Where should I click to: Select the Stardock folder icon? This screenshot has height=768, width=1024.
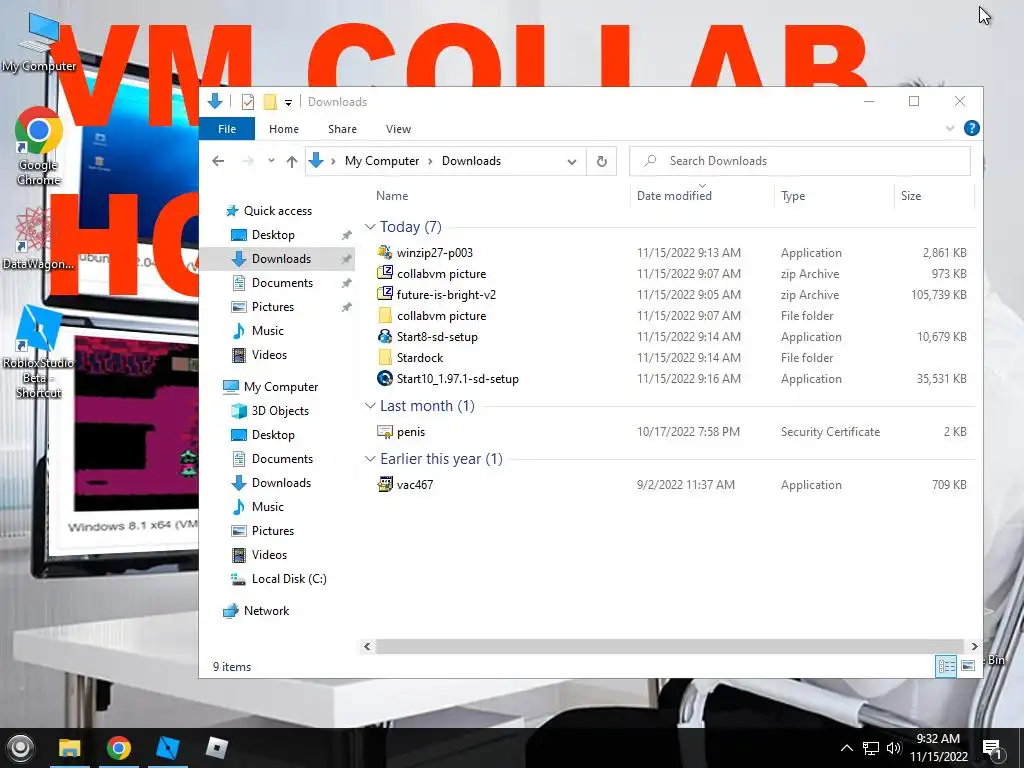coord(385,357)
